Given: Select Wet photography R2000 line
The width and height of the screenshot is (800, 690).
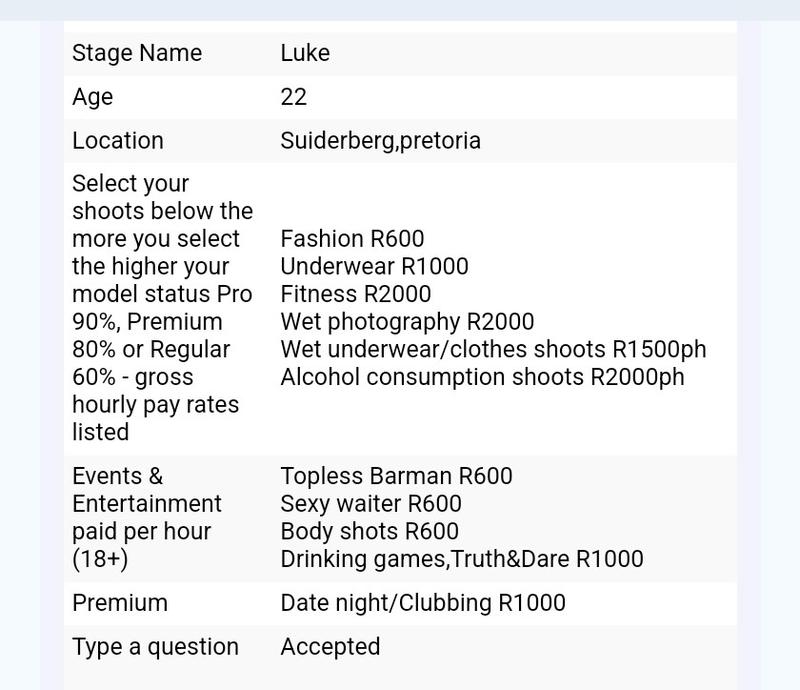Looking at the screenshot, I should [407, 322].
